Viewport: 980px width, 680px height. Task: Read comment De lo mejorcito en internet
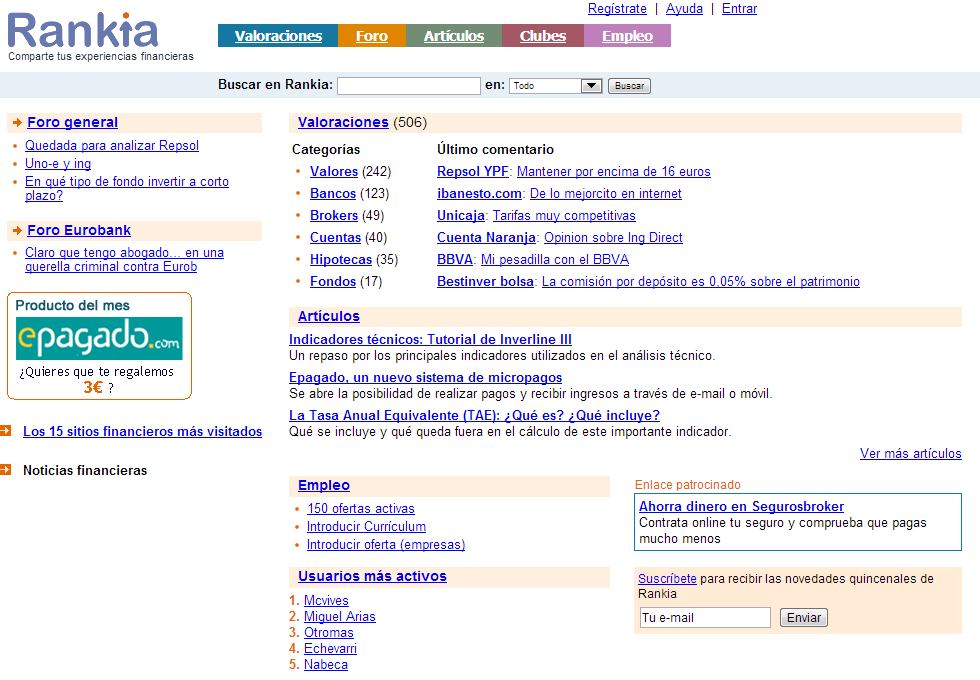click(x=606, y=194)
